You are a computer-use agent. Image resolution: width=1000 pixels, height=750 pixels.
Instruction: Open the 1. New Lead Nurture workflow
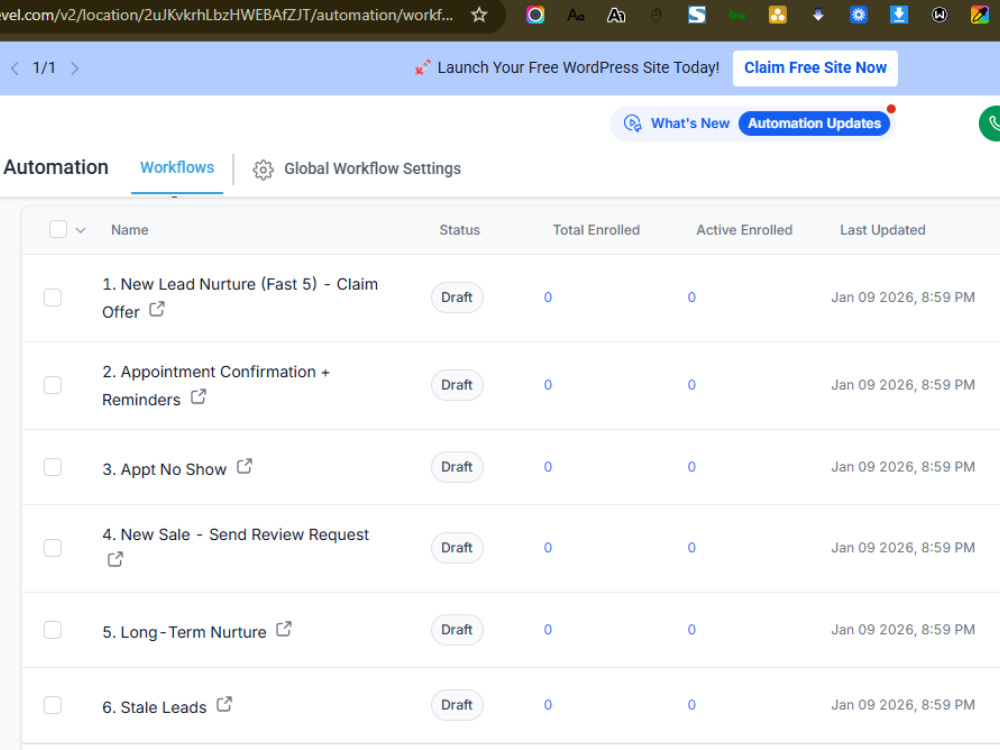tap(240, 297)
